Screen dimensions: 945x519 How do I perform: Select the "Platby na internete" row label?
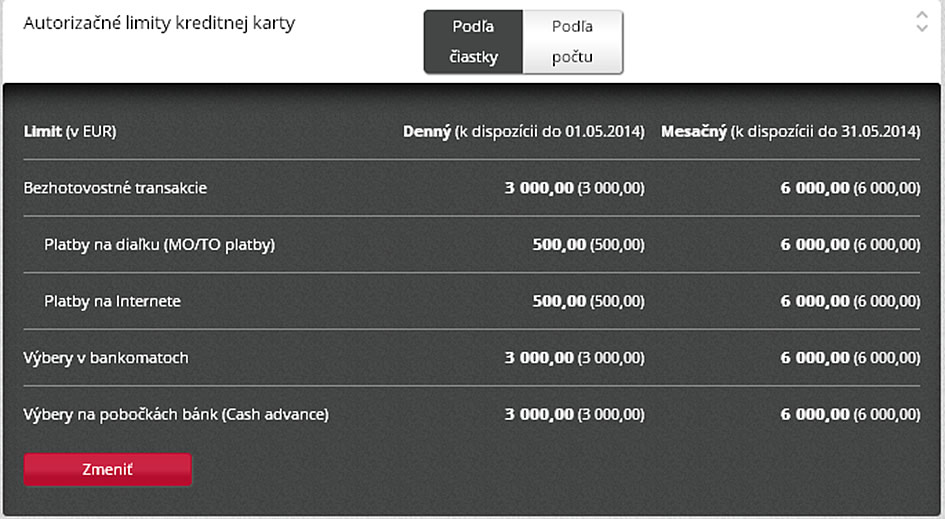point(113,301)
